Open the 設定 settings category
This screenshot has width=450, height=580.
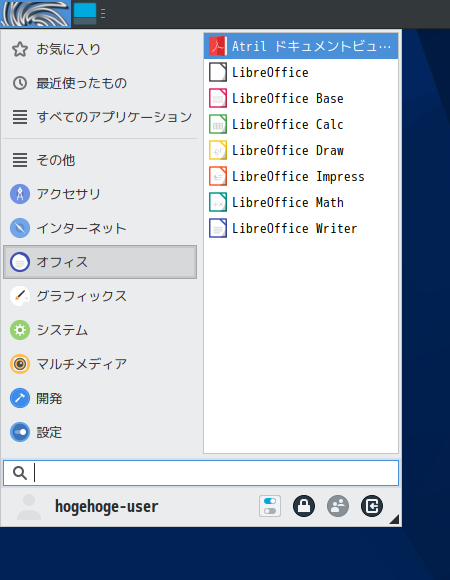coord(100,432)
